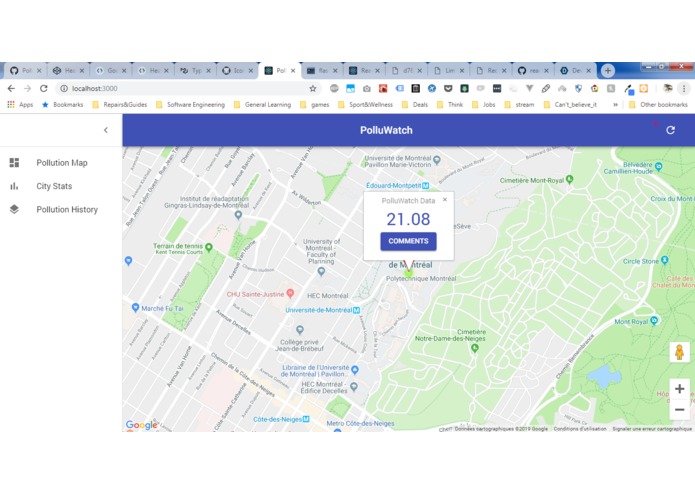This screenshot has width=695, height=494.
Task: Click the Pocket extension icon
Action: click(x=448, y=89)
